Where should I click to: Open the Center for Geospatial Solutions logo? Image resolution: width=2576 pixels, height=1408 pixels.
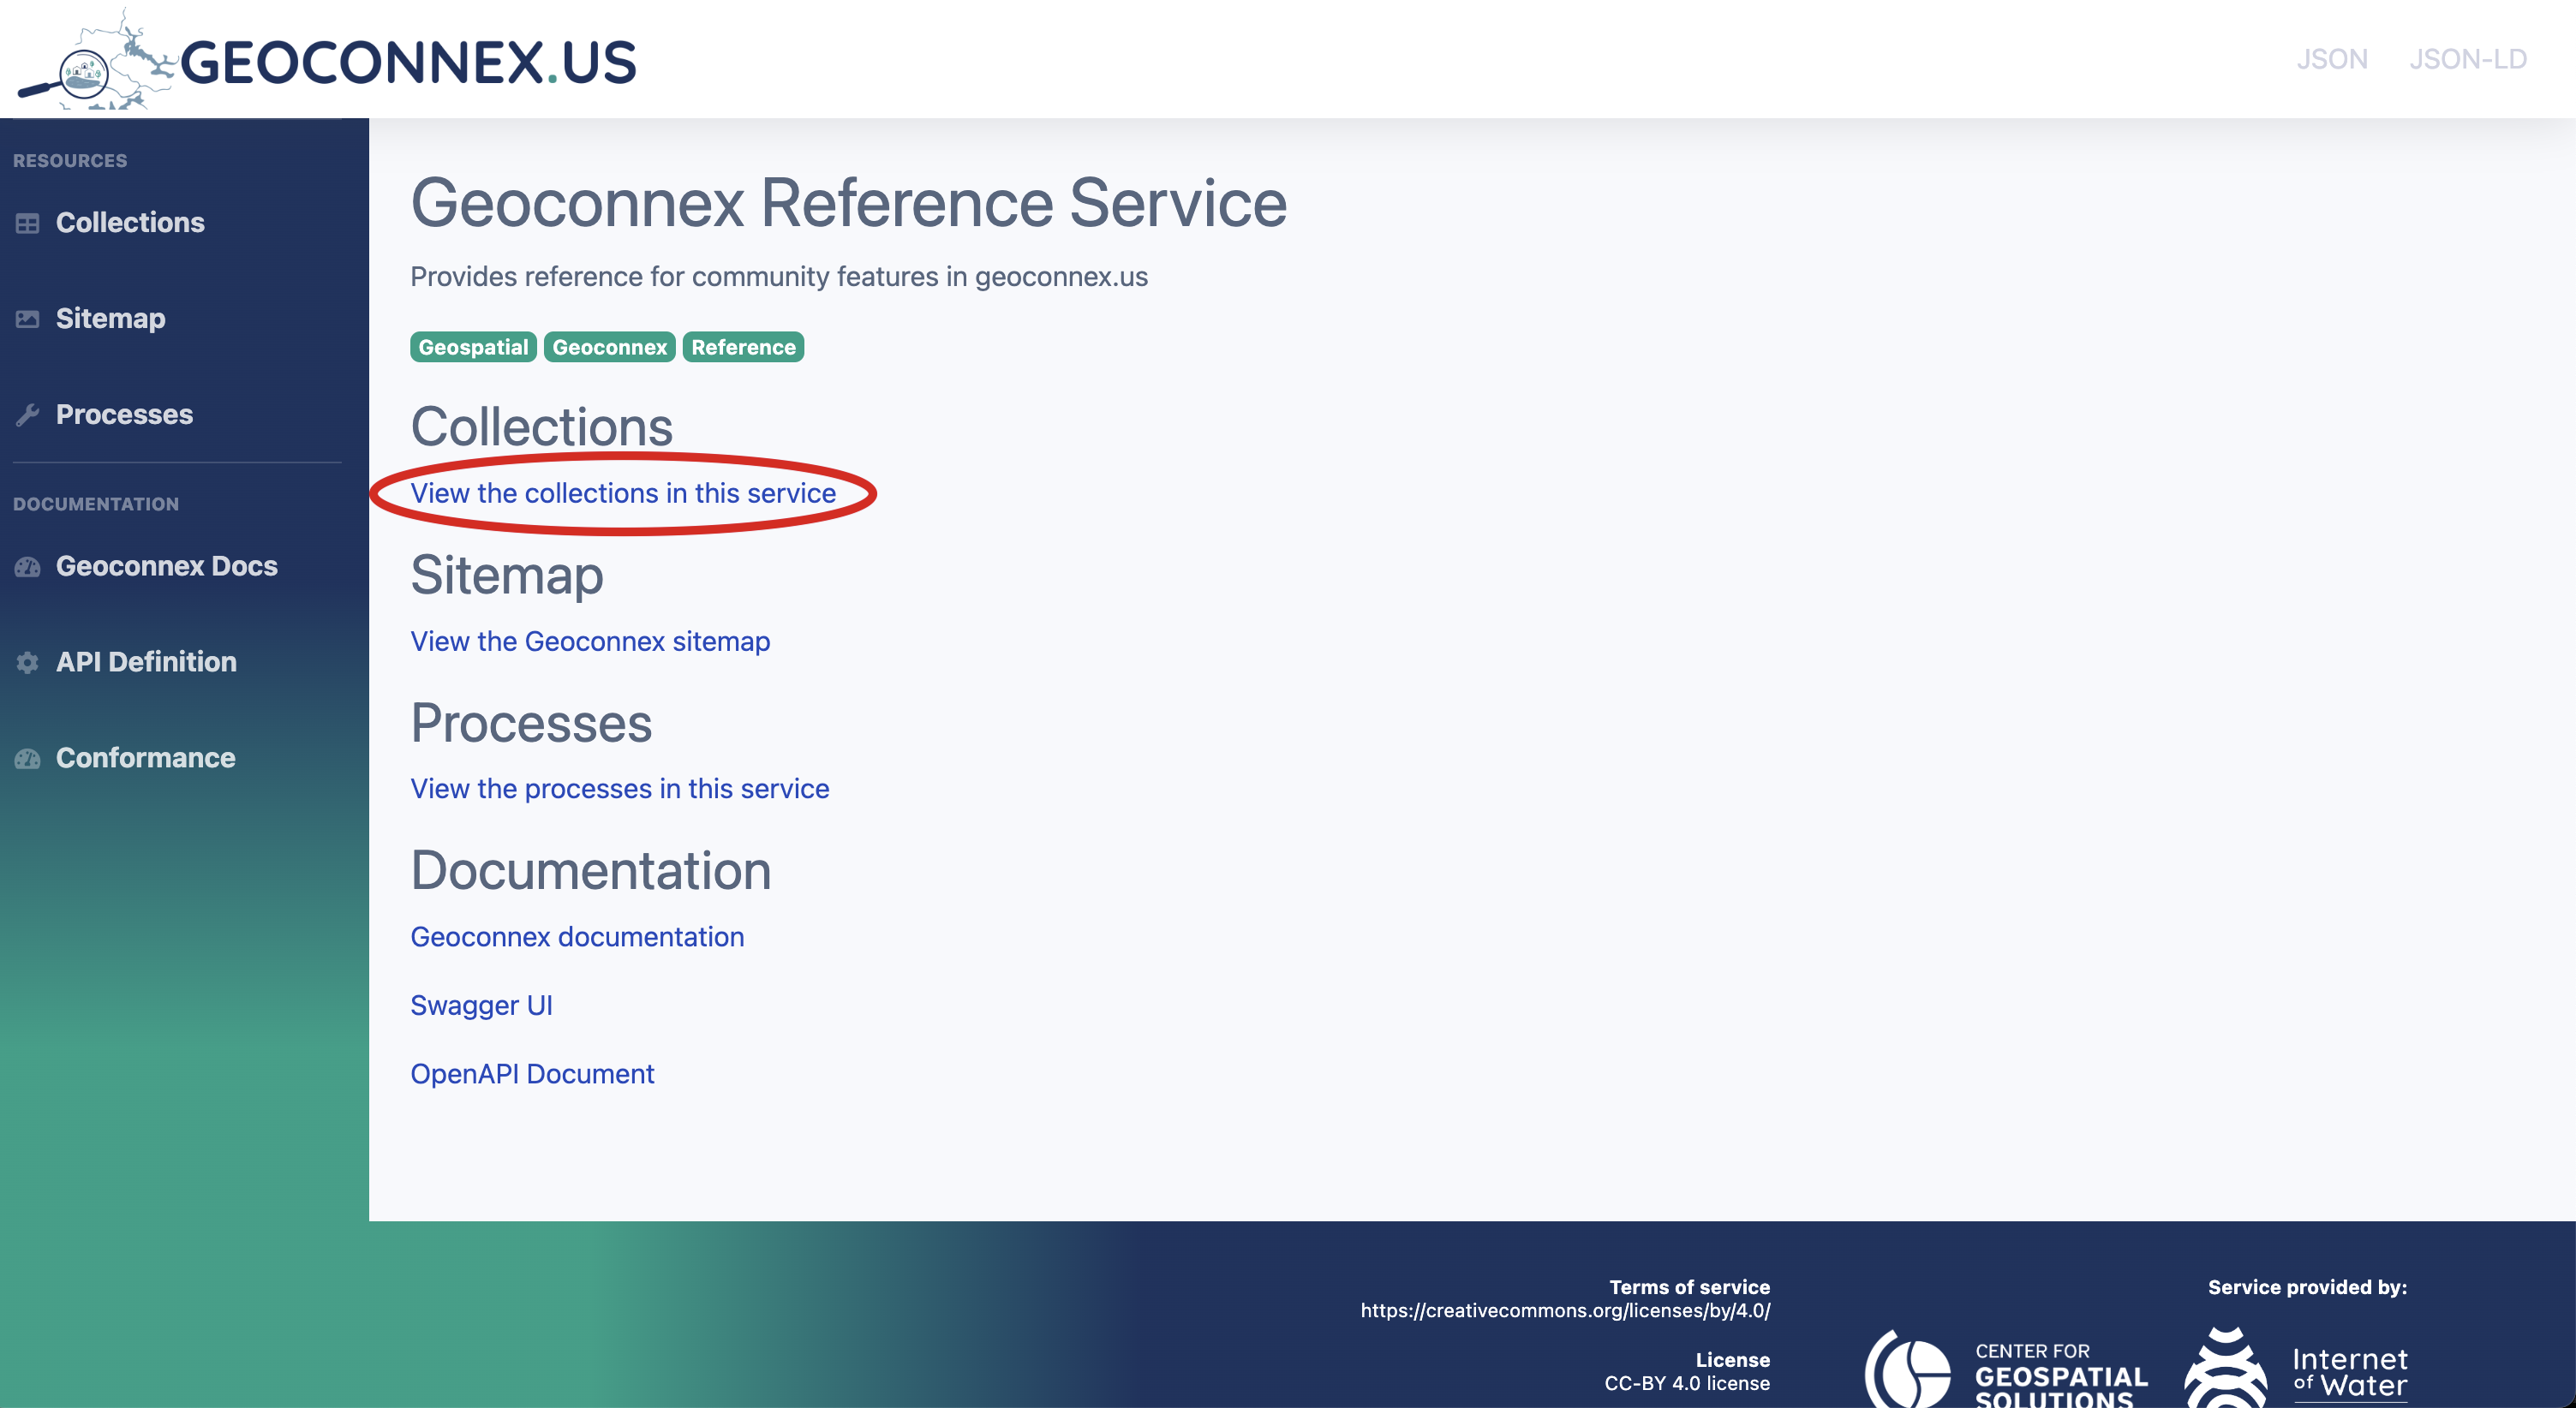click(x=2006, y=1368)
